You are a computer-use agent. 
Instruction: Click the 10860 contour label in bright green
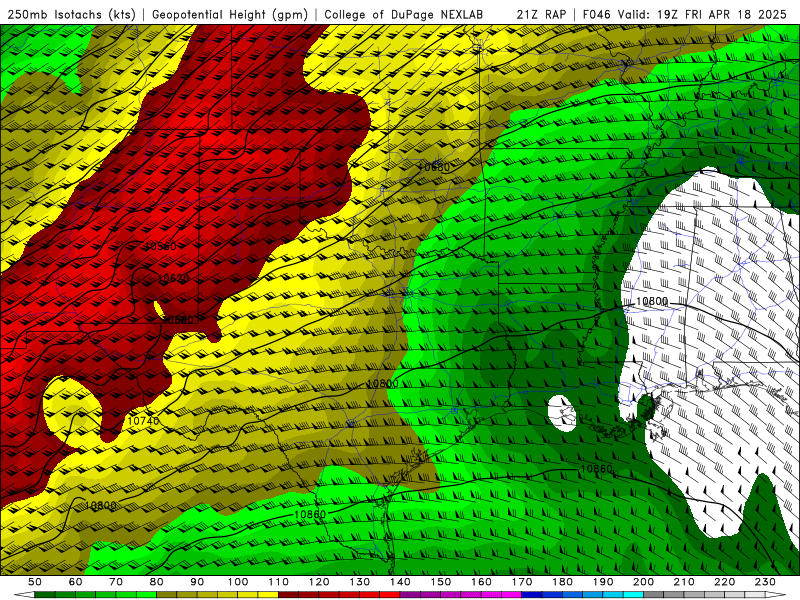click(310, 514)
